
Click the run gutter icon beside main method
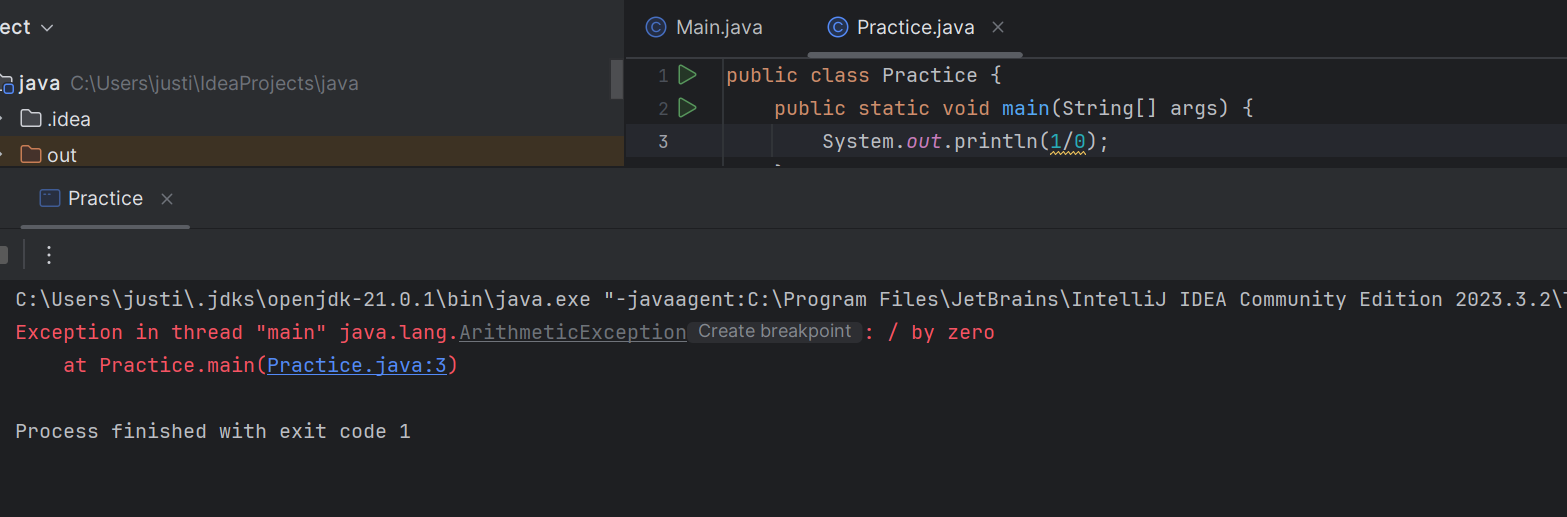687,107
